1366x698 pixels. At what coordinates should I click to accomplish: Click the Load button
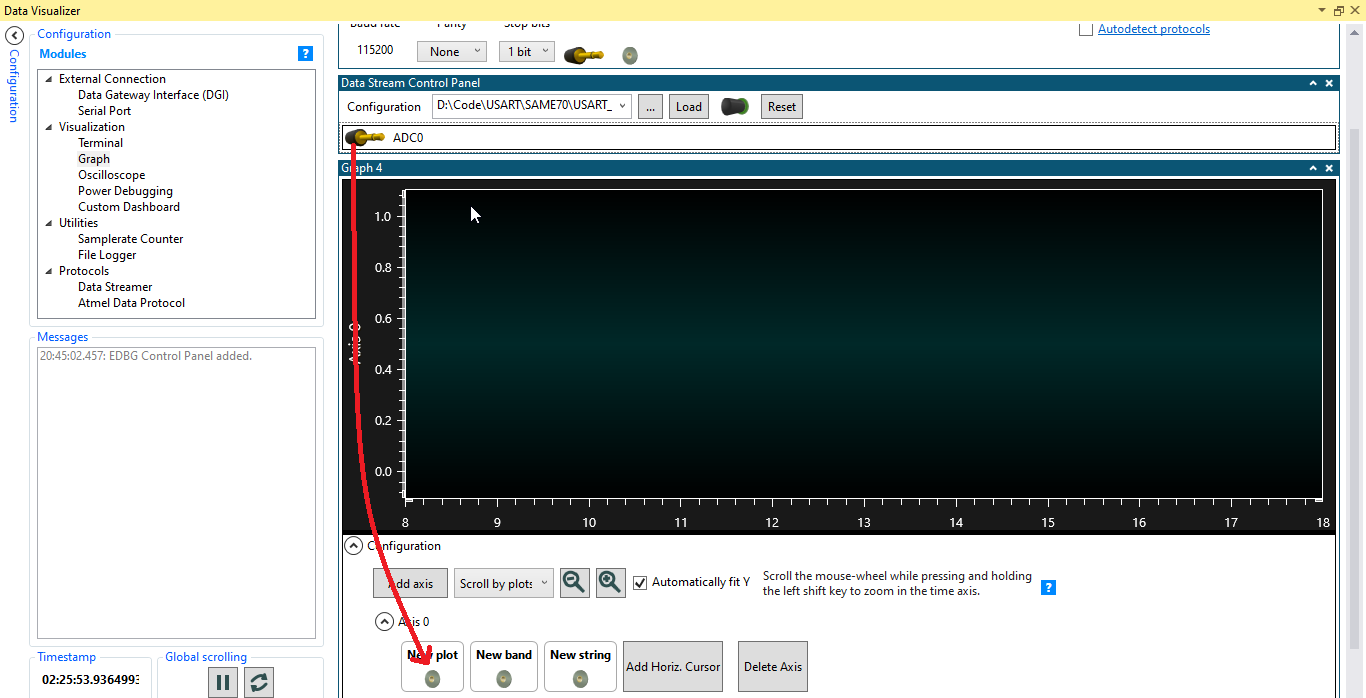tap(689, 107)
